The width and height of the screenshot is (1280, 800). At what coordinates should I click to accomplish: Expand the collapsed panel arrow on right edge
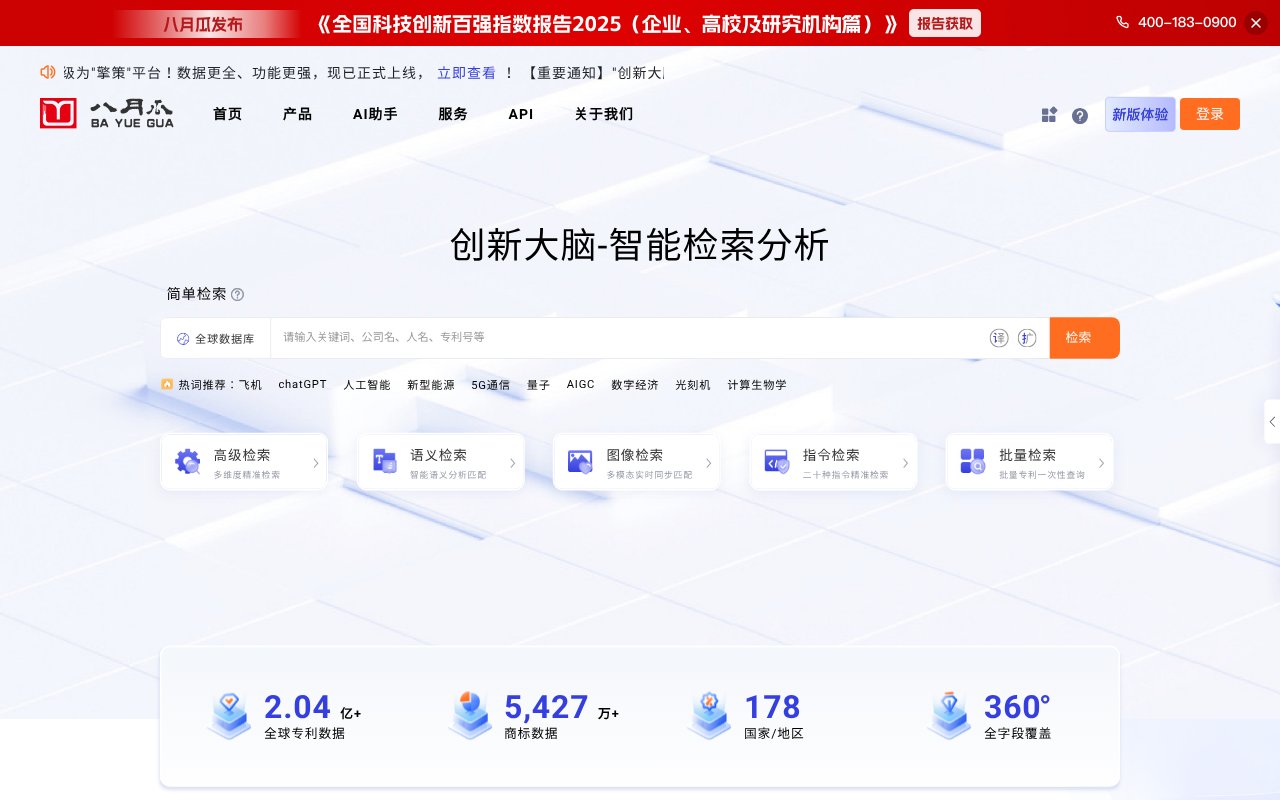(x=1274, y=421)
